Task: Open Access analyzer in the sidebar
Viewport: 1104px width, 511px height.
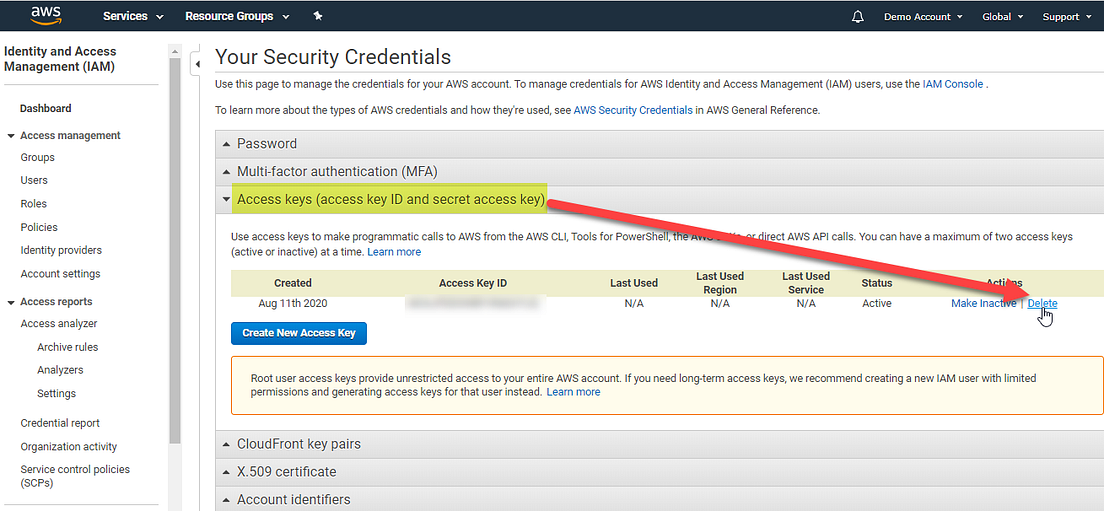Action: click(x=58, y=324)
